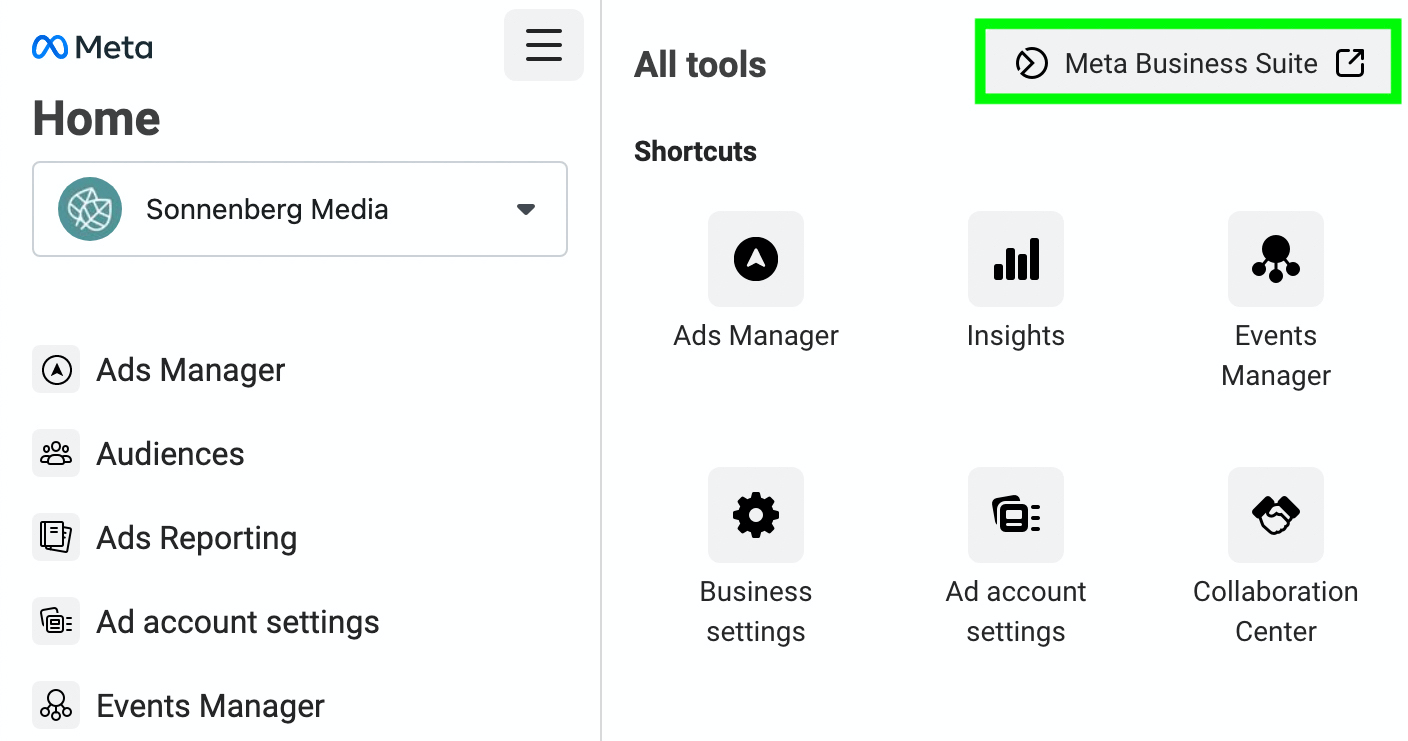Screen dimensions: 1408x741
Task: Select Ads Manager in the left menu
Action: pyautogui.click(x=190, y=370)
